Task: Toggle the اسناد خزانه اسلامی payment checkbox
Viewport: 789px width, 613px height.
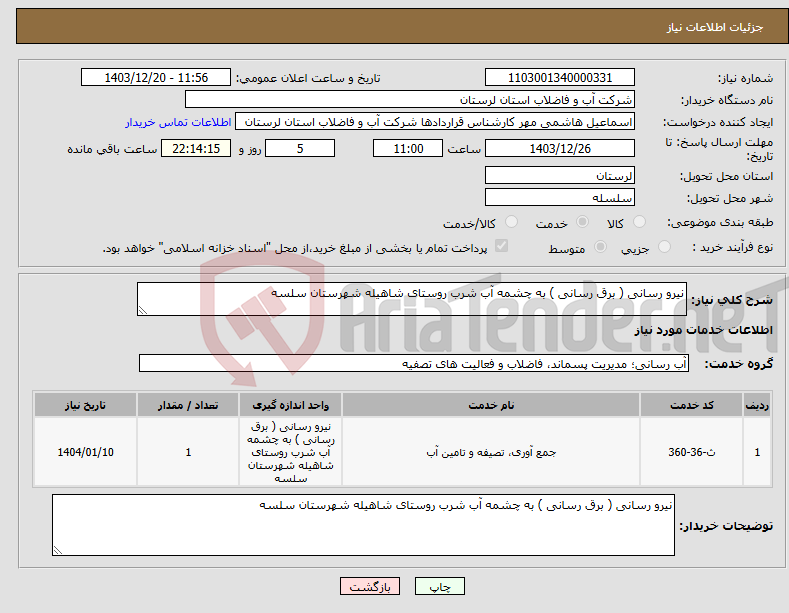Action: pyautogui.click(x=501, y=246)
